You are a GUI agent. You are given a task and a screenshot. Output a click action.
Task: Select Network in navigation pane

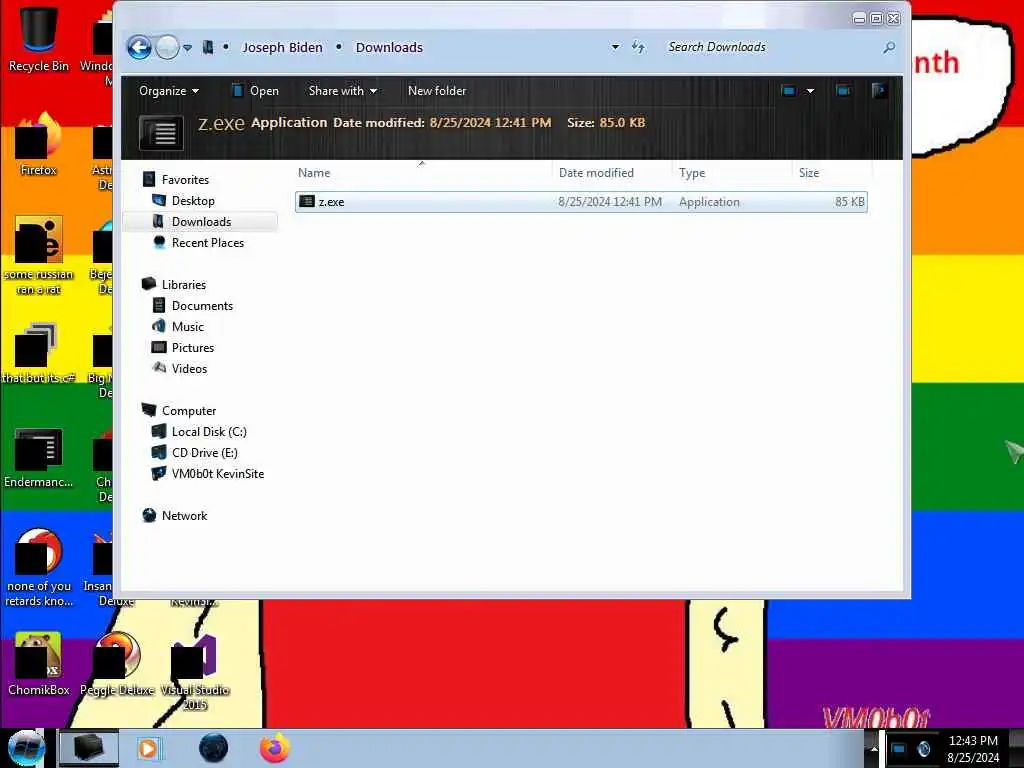(x=184, y=516)
